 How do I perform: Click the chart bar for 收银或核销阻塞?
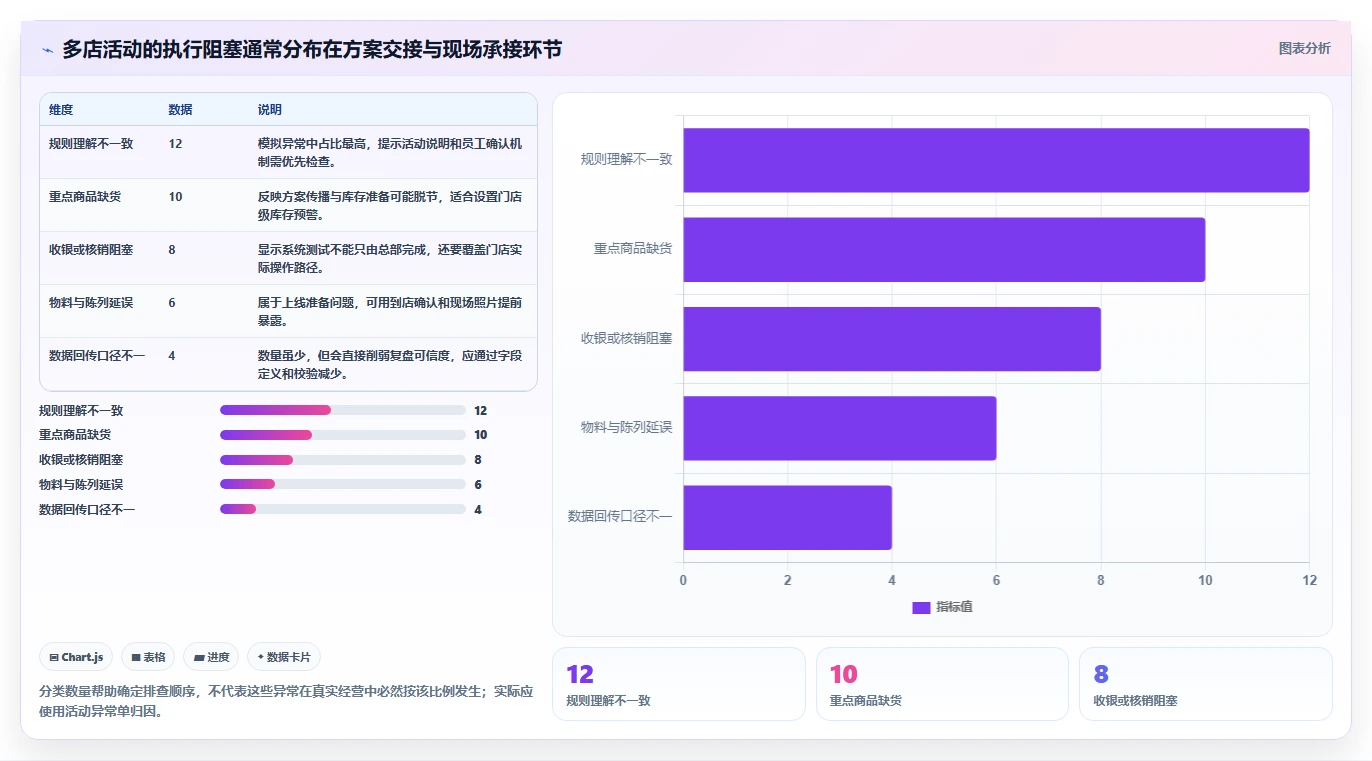click(x=892, y=338)
